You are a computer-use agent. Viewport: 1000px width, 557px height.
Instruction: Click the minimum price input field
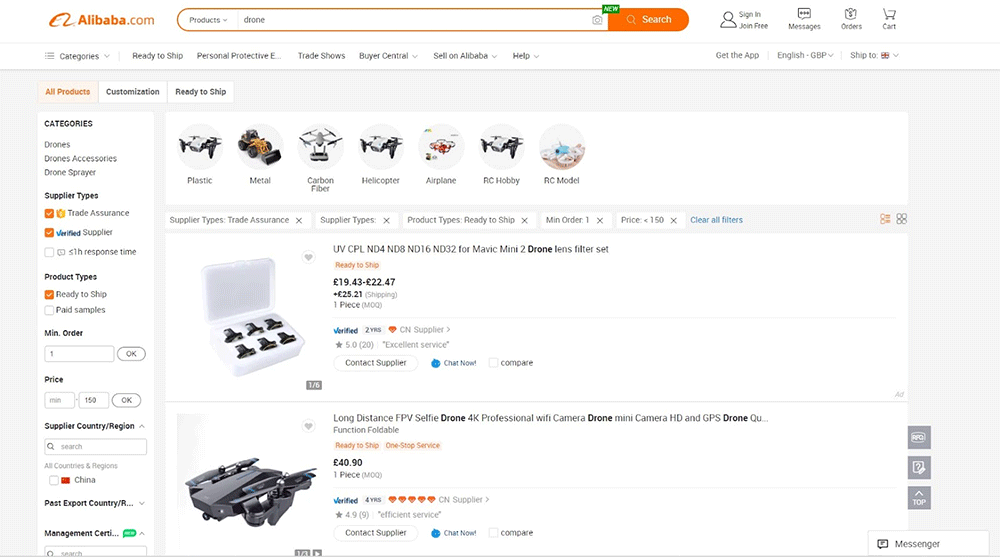(x=60, y=400)
